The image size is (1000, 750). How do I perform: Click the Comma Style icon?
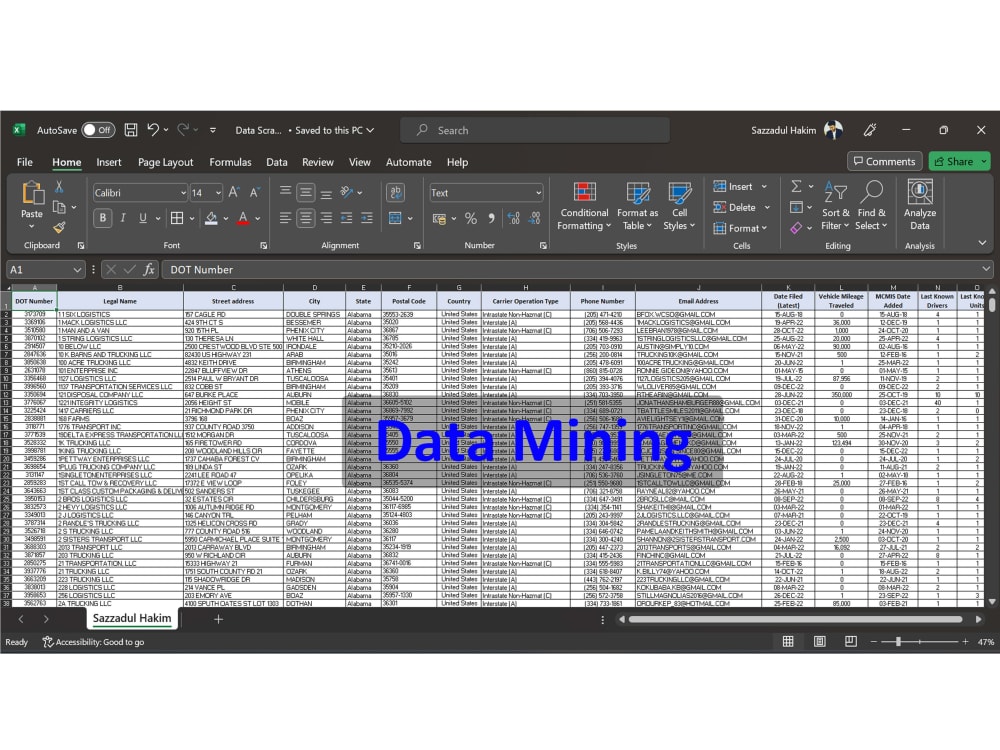click(x=491, y=219)
